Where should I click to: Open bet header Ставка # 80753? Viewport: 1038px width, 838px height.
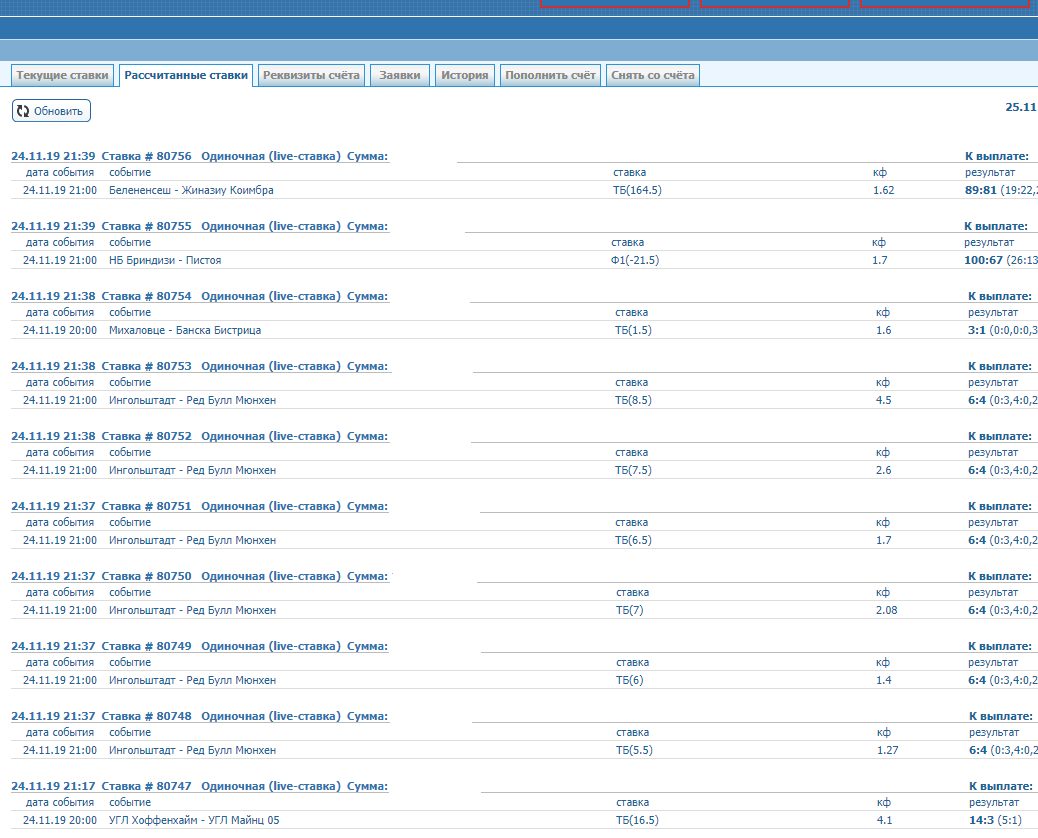pyautogui.click(x=146, y=366)
